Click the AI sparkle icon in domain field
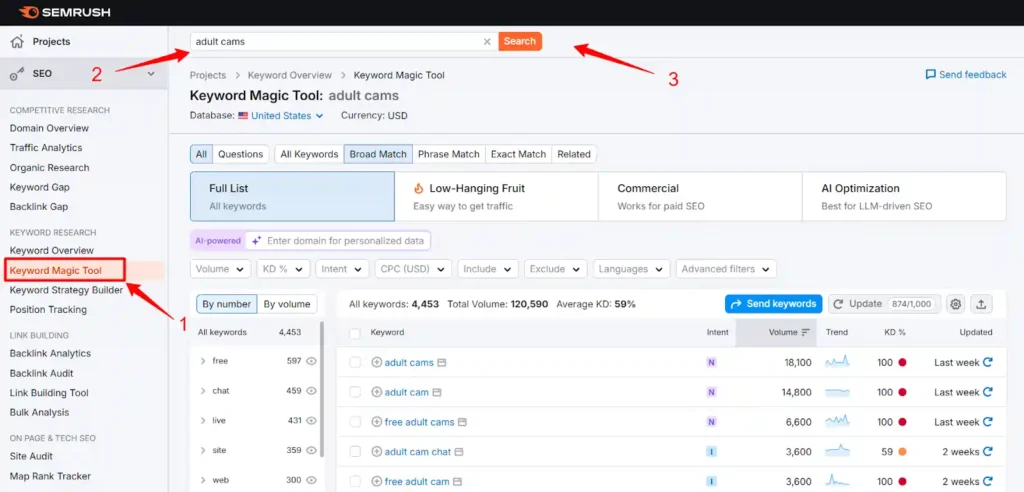The height and width of the screenshot is (492, 1024). pos(257,240)
